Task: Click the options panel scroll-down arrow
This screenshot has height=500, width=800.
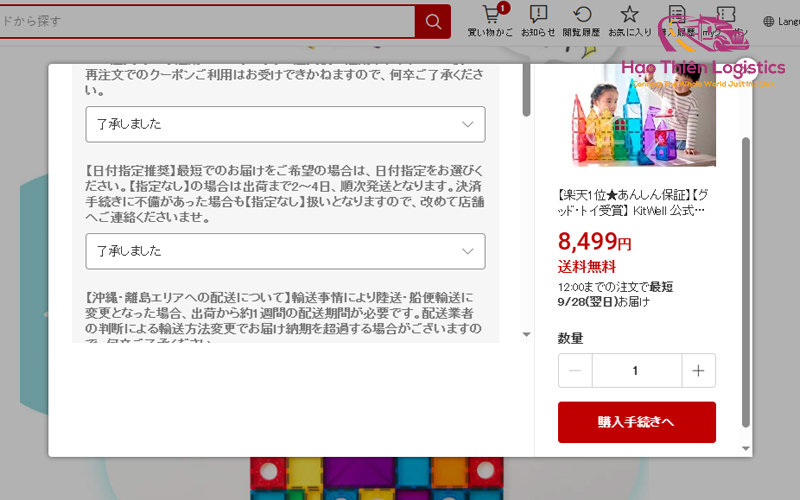Action: 527,335
